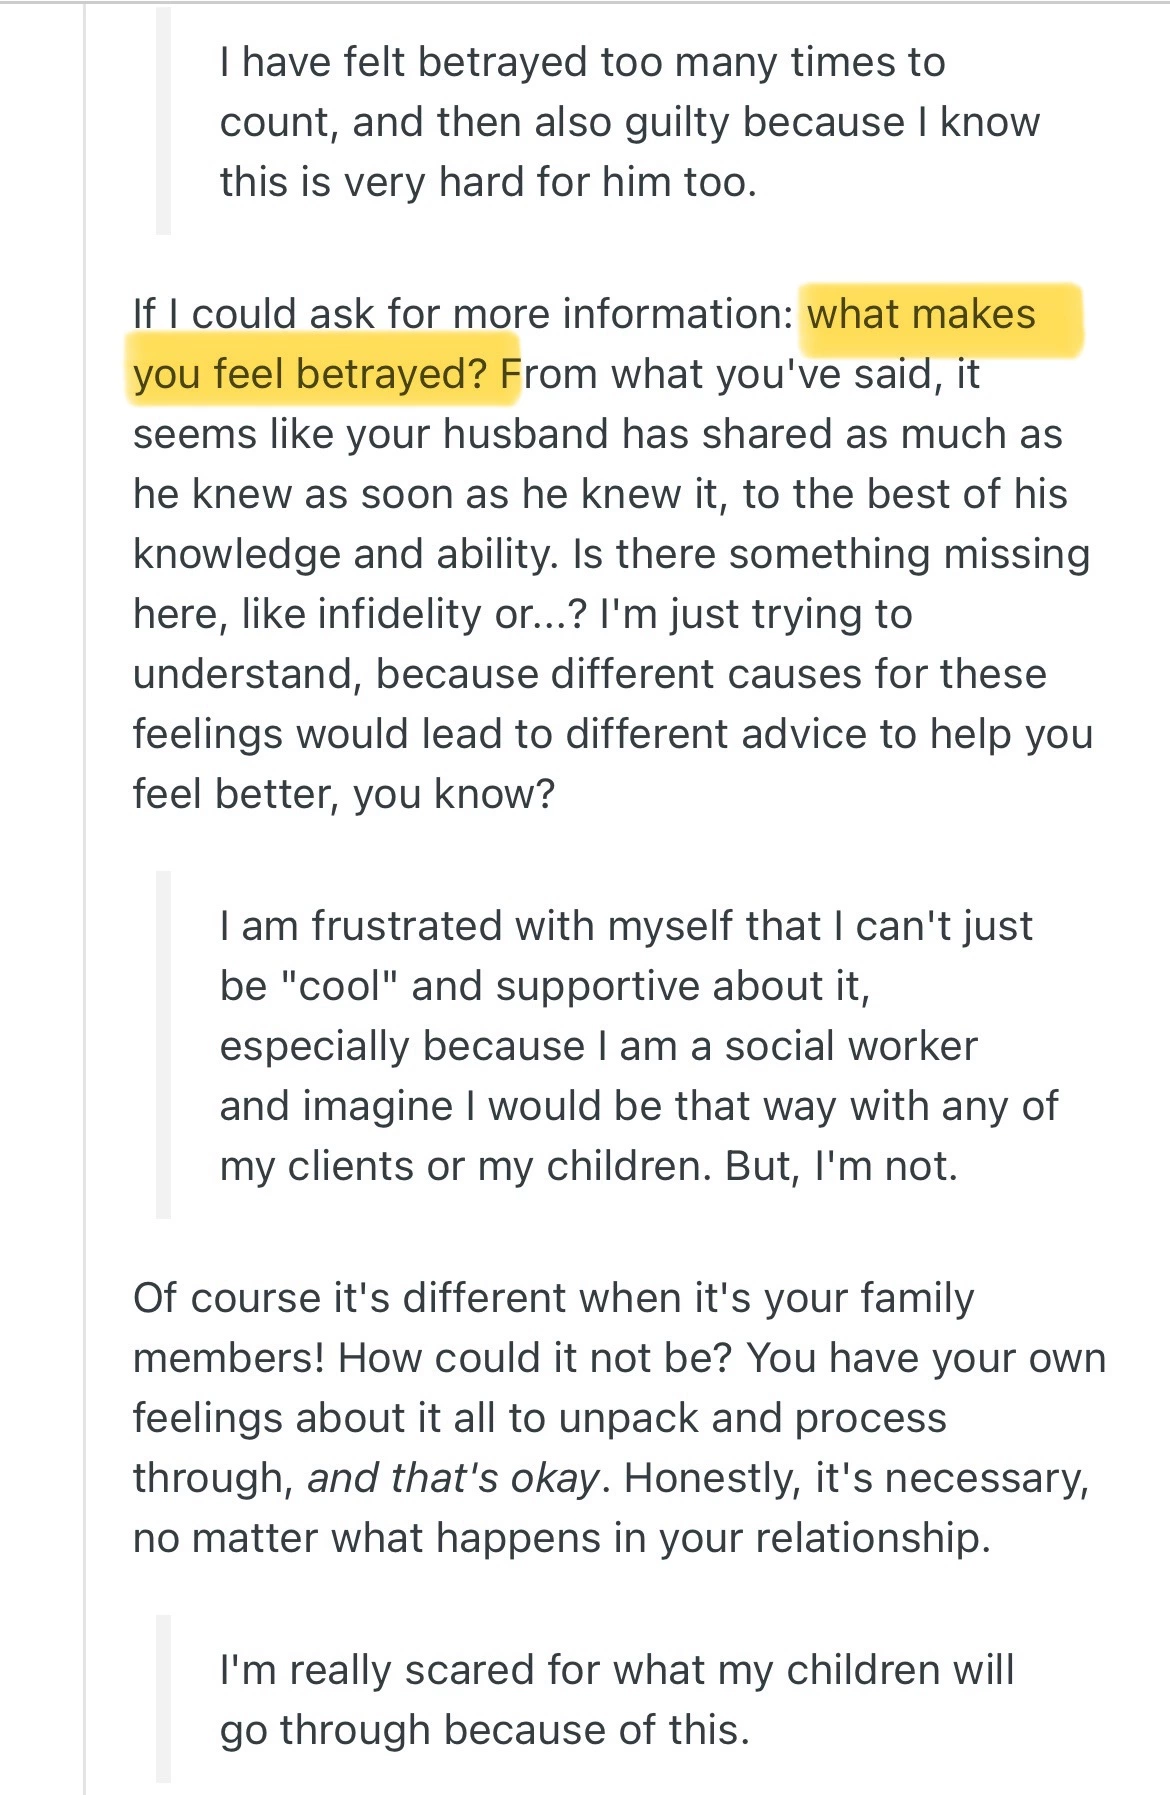Click the phrase "If I could ask for more information:"

[463, 315]
